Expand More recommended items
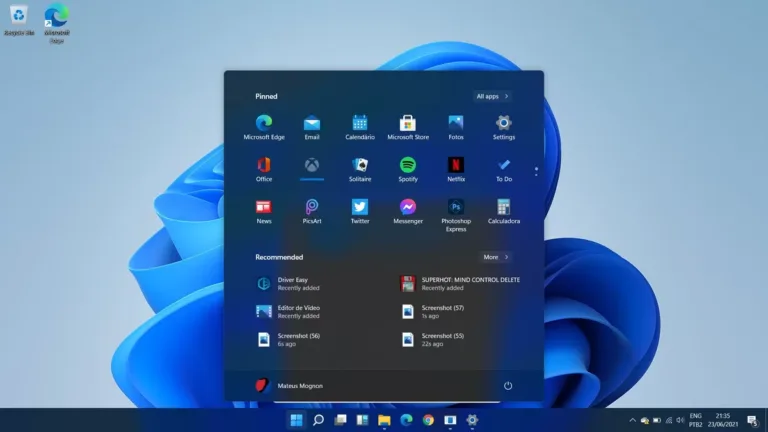This screenshot has height=432, width=768. click(x=496, y=257)
